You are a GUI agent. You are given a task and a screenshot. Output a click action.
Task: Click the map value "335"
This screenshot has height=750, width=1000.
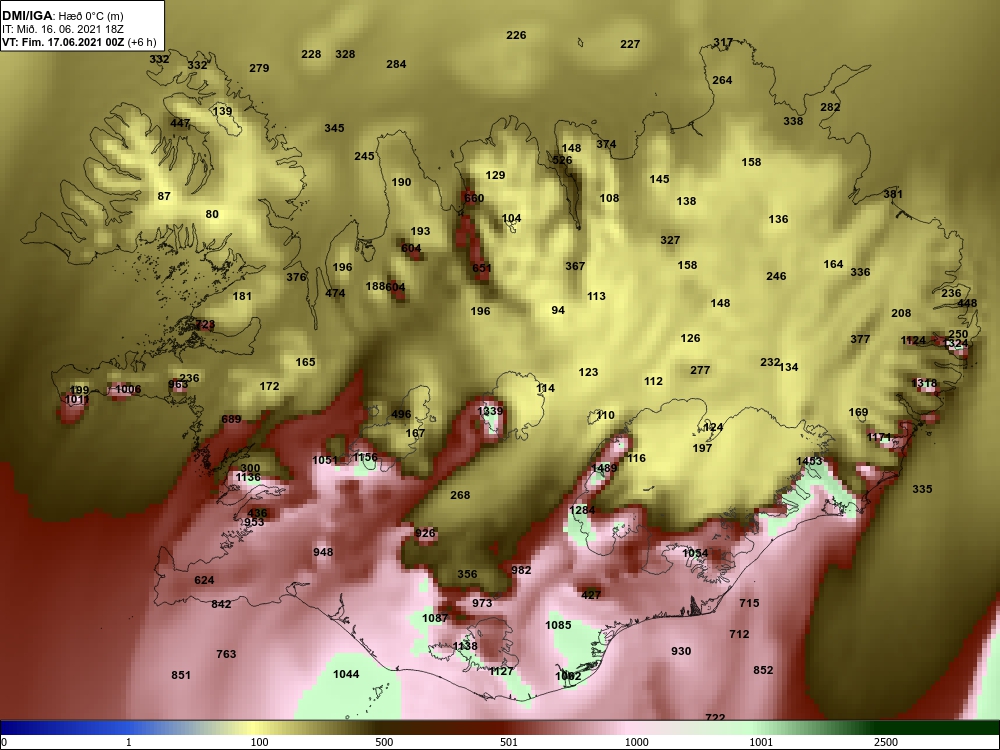click(922, 489)
